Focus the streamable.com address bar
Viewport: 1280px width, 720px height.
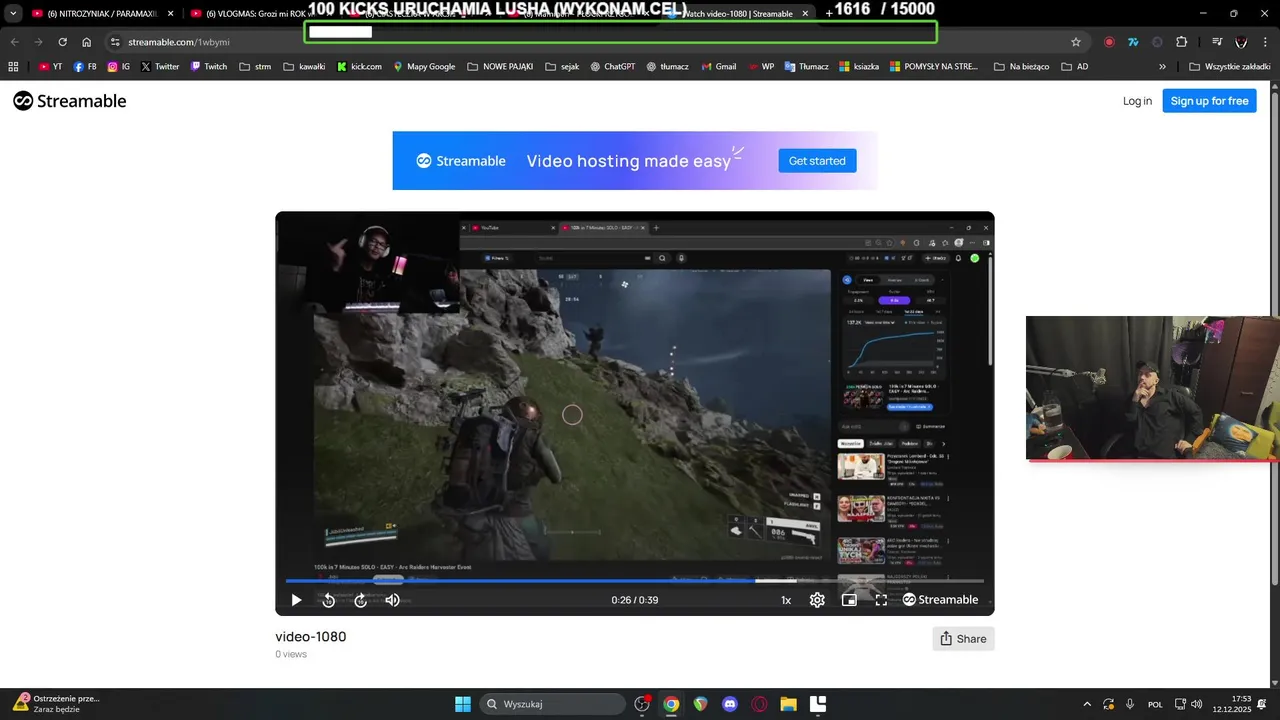coord(590,42)
